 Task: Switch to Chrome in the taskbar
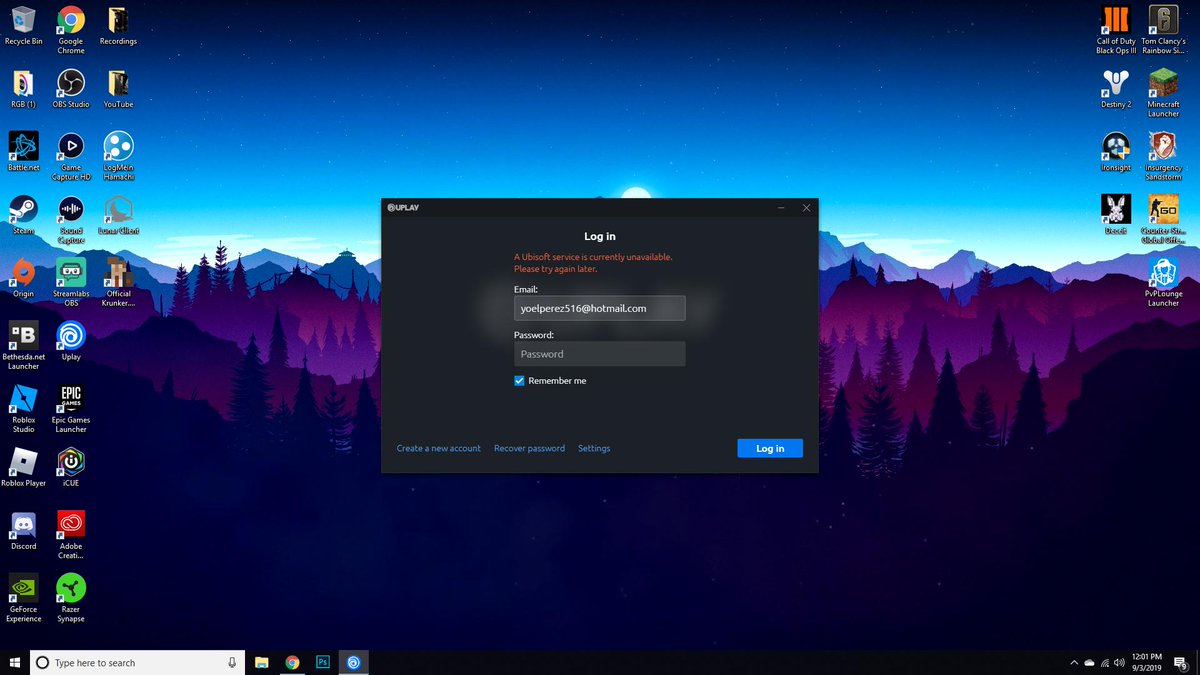click(x=292, y=662)
